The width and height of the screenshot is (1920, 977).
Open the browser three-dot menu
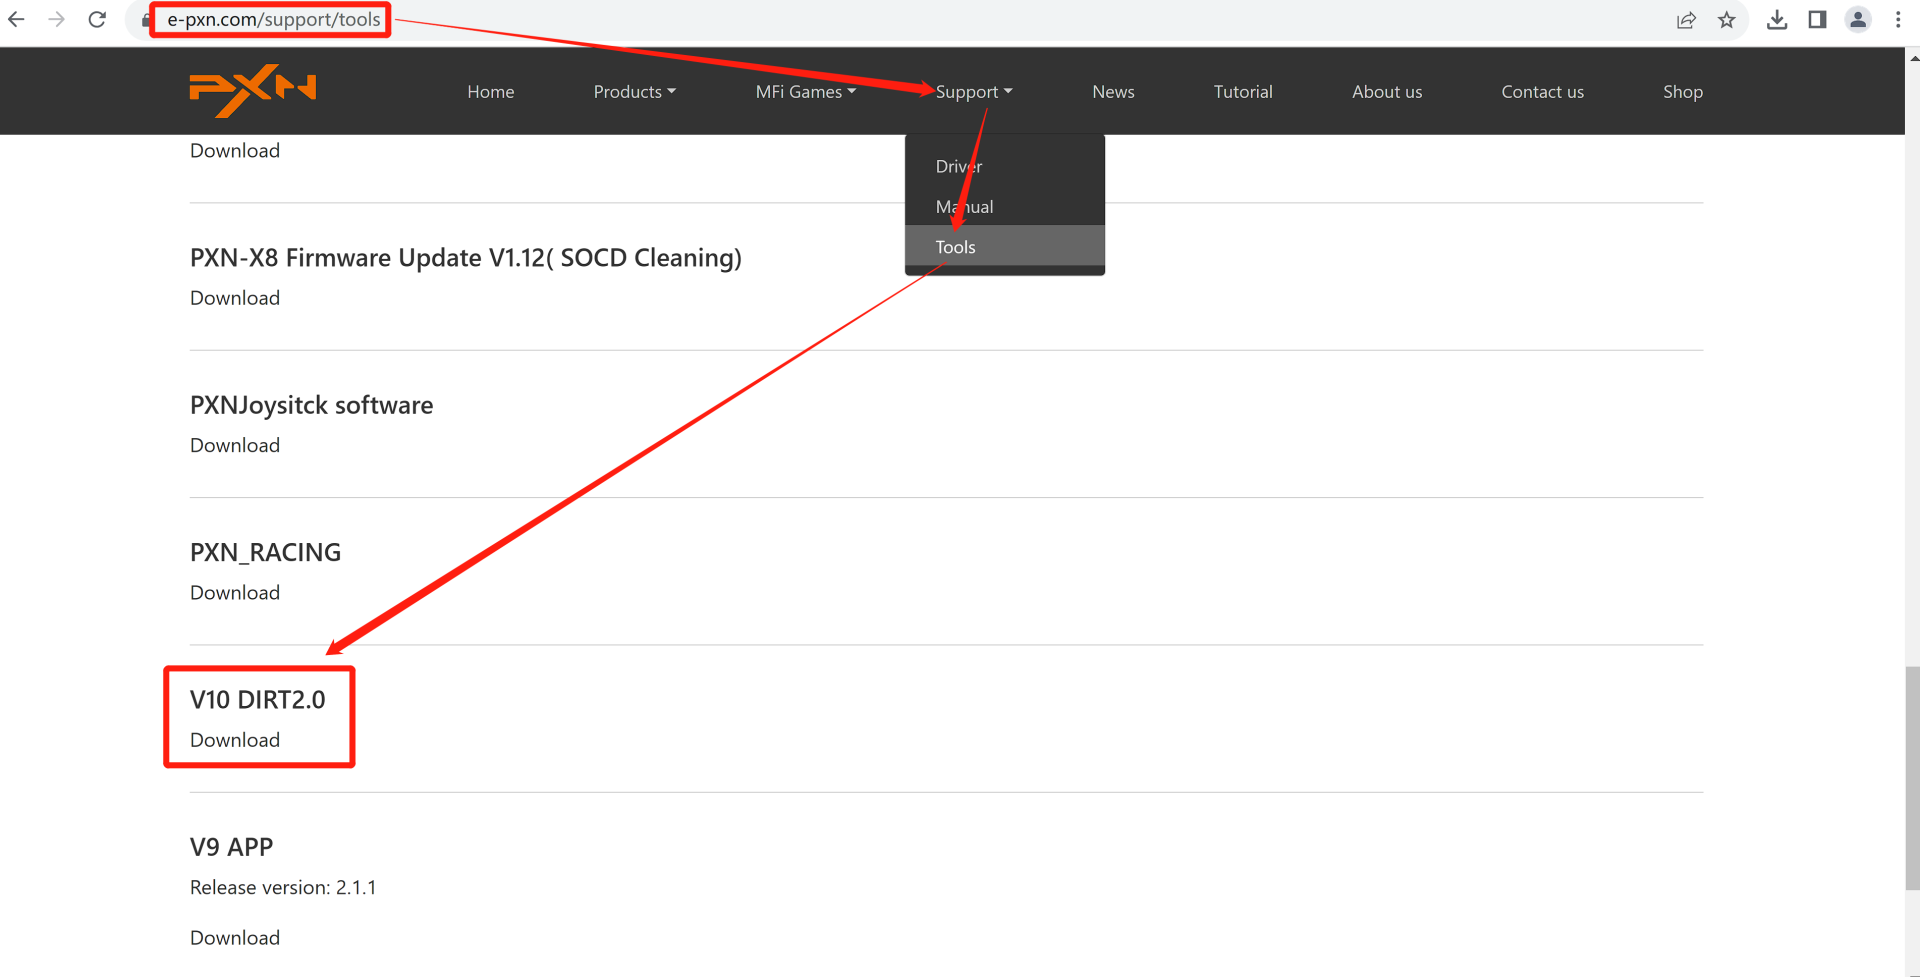tap(1898, 20)
